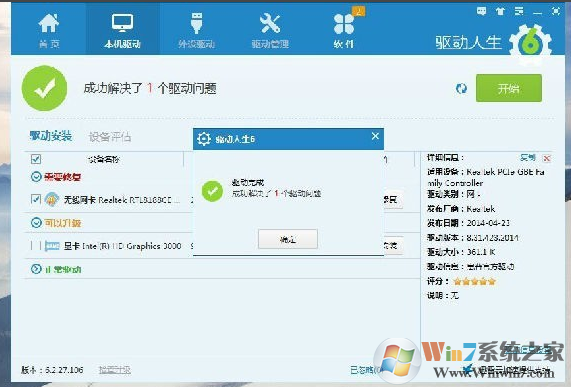Click the wireless network card icon for Realtek
571x387 pixels.
click(x=52, y=200)
